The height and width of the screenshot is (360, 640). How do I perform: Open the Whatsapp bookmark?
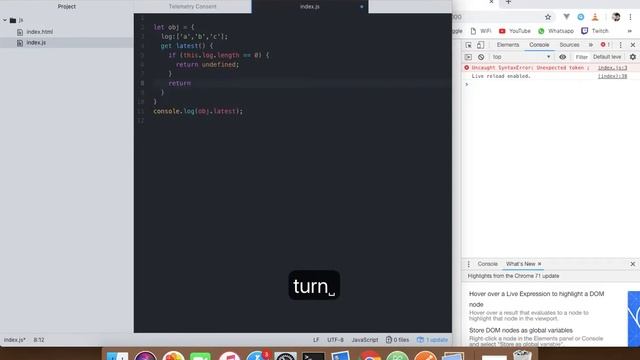coord(556,31)
